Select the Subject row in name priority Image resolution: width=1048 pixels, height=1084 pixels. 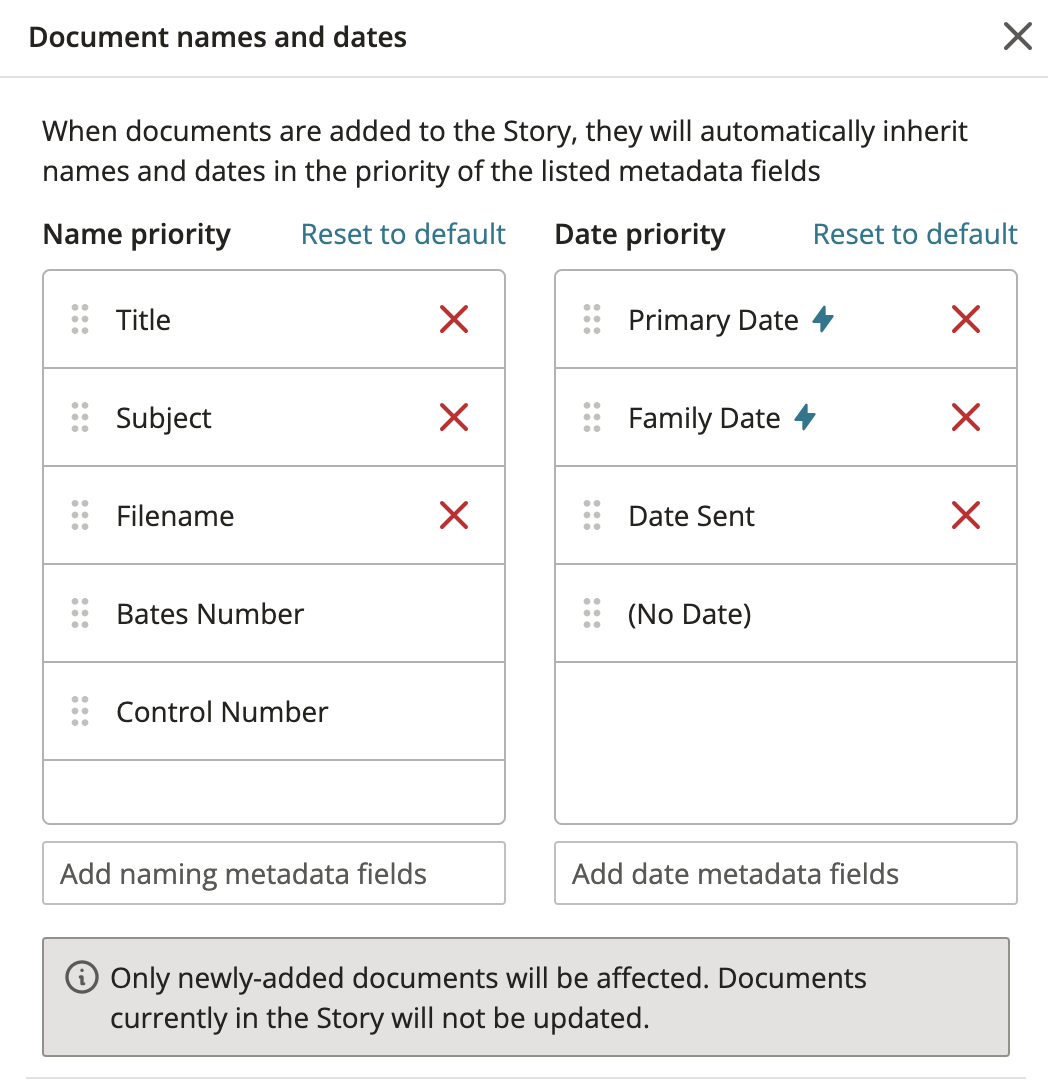274,418
